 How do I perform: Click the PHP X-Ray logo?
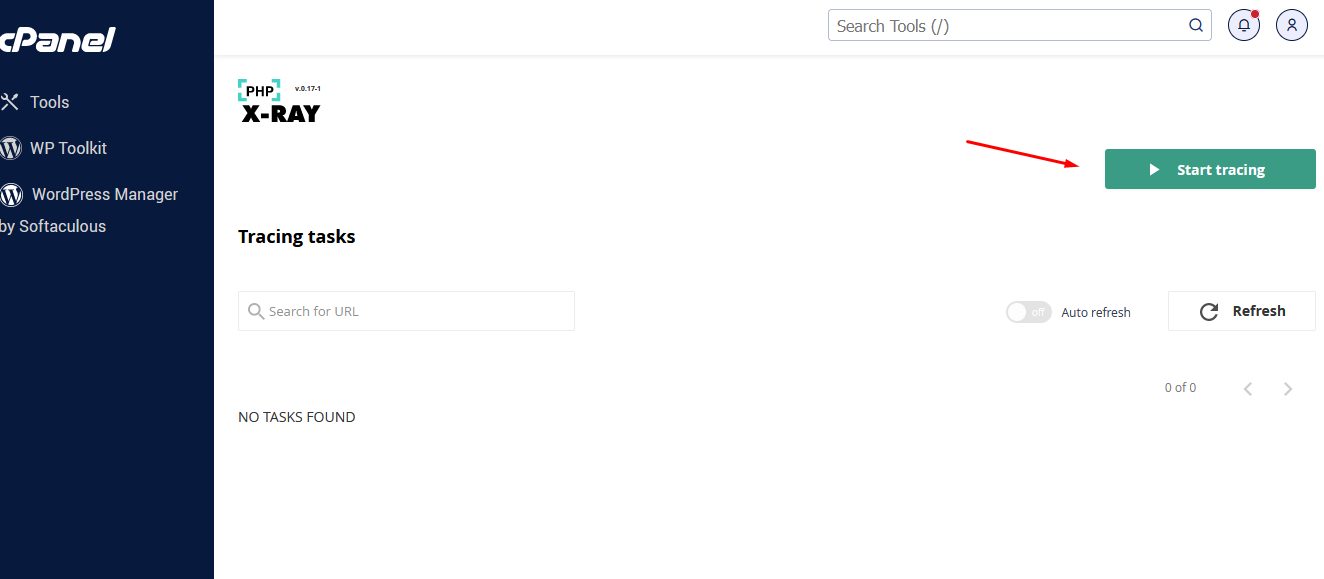(x=279, y=102)
